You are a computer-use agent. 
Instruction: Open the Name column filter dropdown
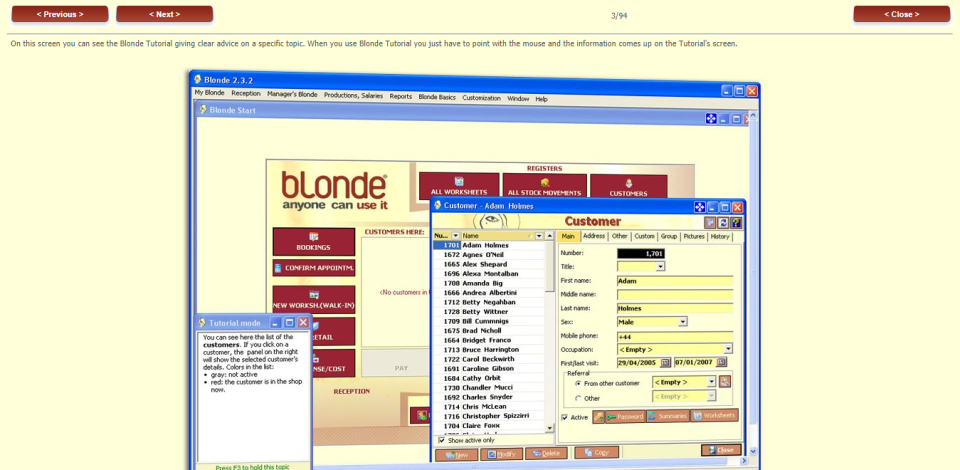(539, 236)
